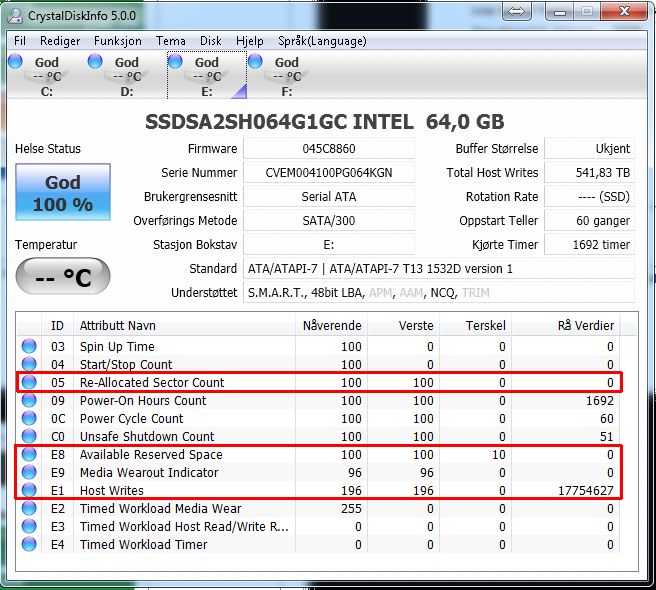This screenshot has height=590, width=656.
Task: Switch to disk C: tab
Action: (46, 76)
